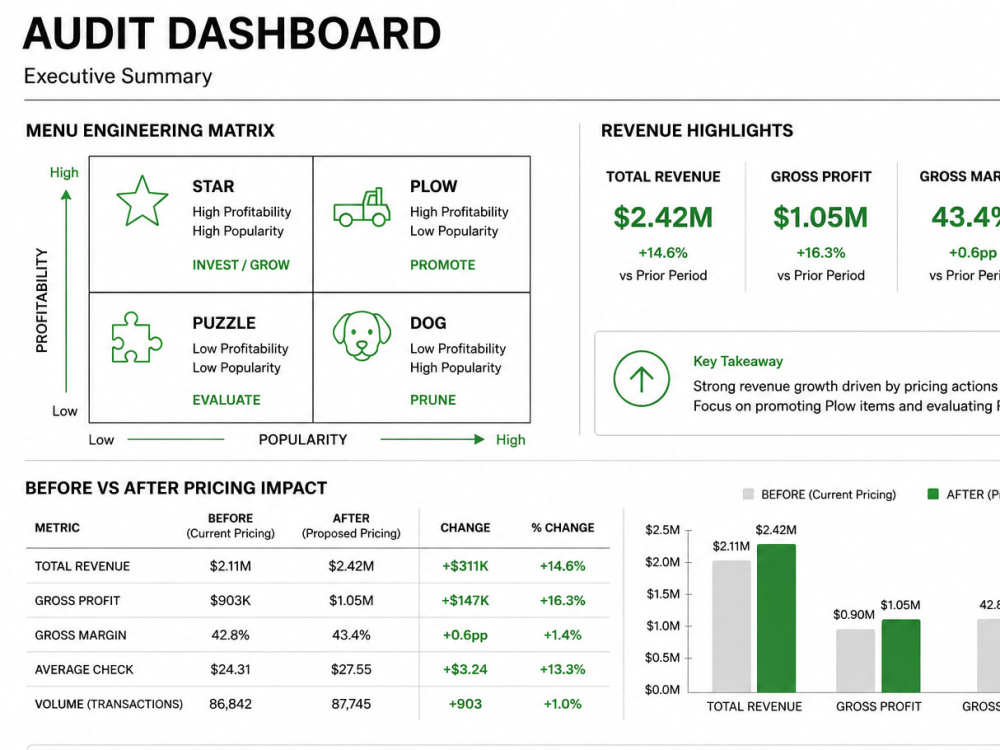
Task: Click the Puzzle piece icon
Action: tap(136, 337)
